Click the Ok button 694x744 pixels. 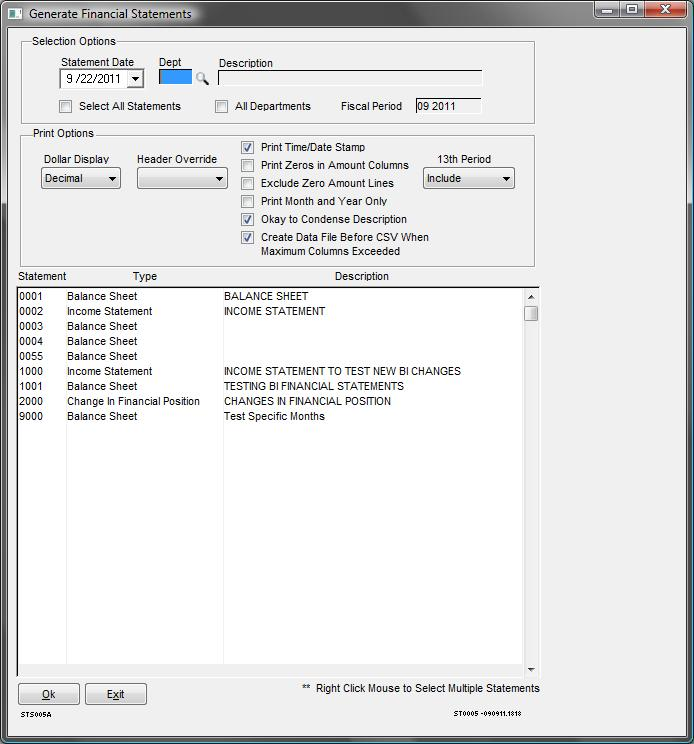(49, 694)
